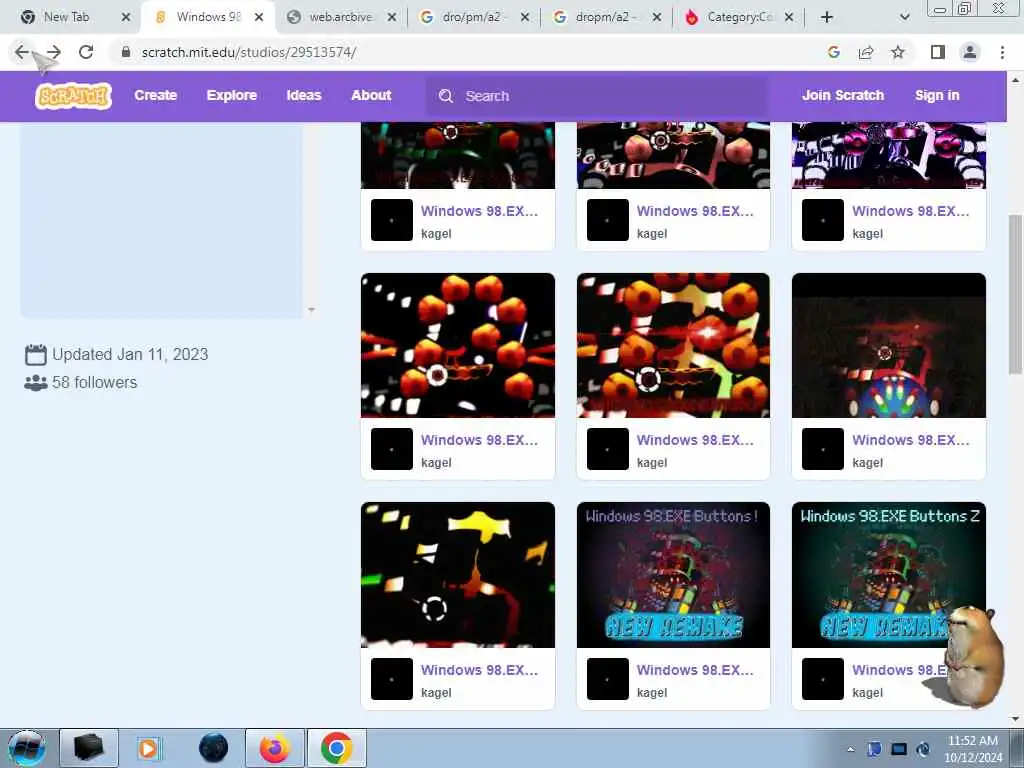This screenshot has width=1024, height=768.
Task: Open the Explore menu item
Action: tap(232, 95)
